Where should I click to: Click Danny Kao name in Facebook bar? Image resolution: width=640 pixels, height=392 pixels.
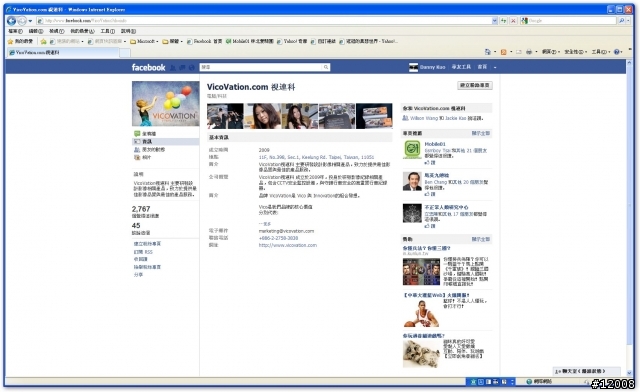pyautogui.click(x=432, y=67)
